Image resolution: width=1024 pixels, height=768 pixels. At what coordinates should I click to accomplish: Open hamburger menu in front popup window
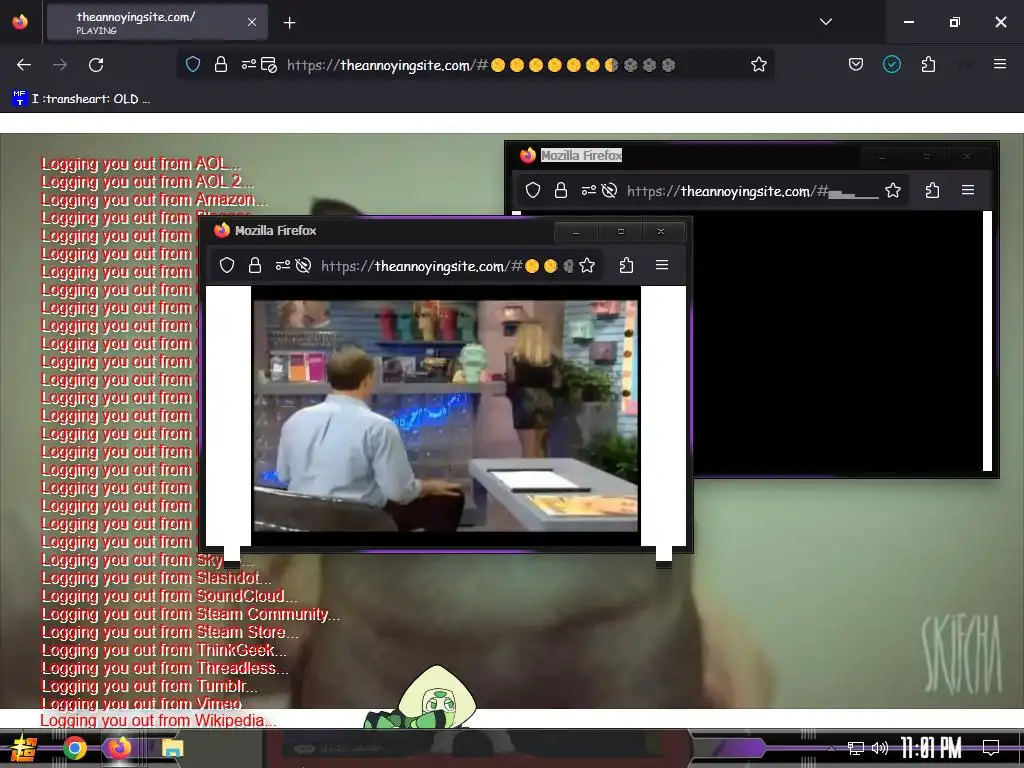point(662,265)
